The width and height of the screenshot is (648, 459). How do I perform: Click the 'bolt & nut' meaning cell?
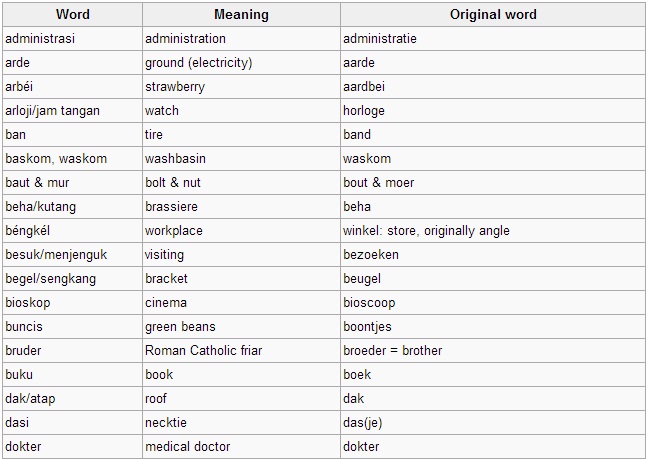click(x=241, y=183)
